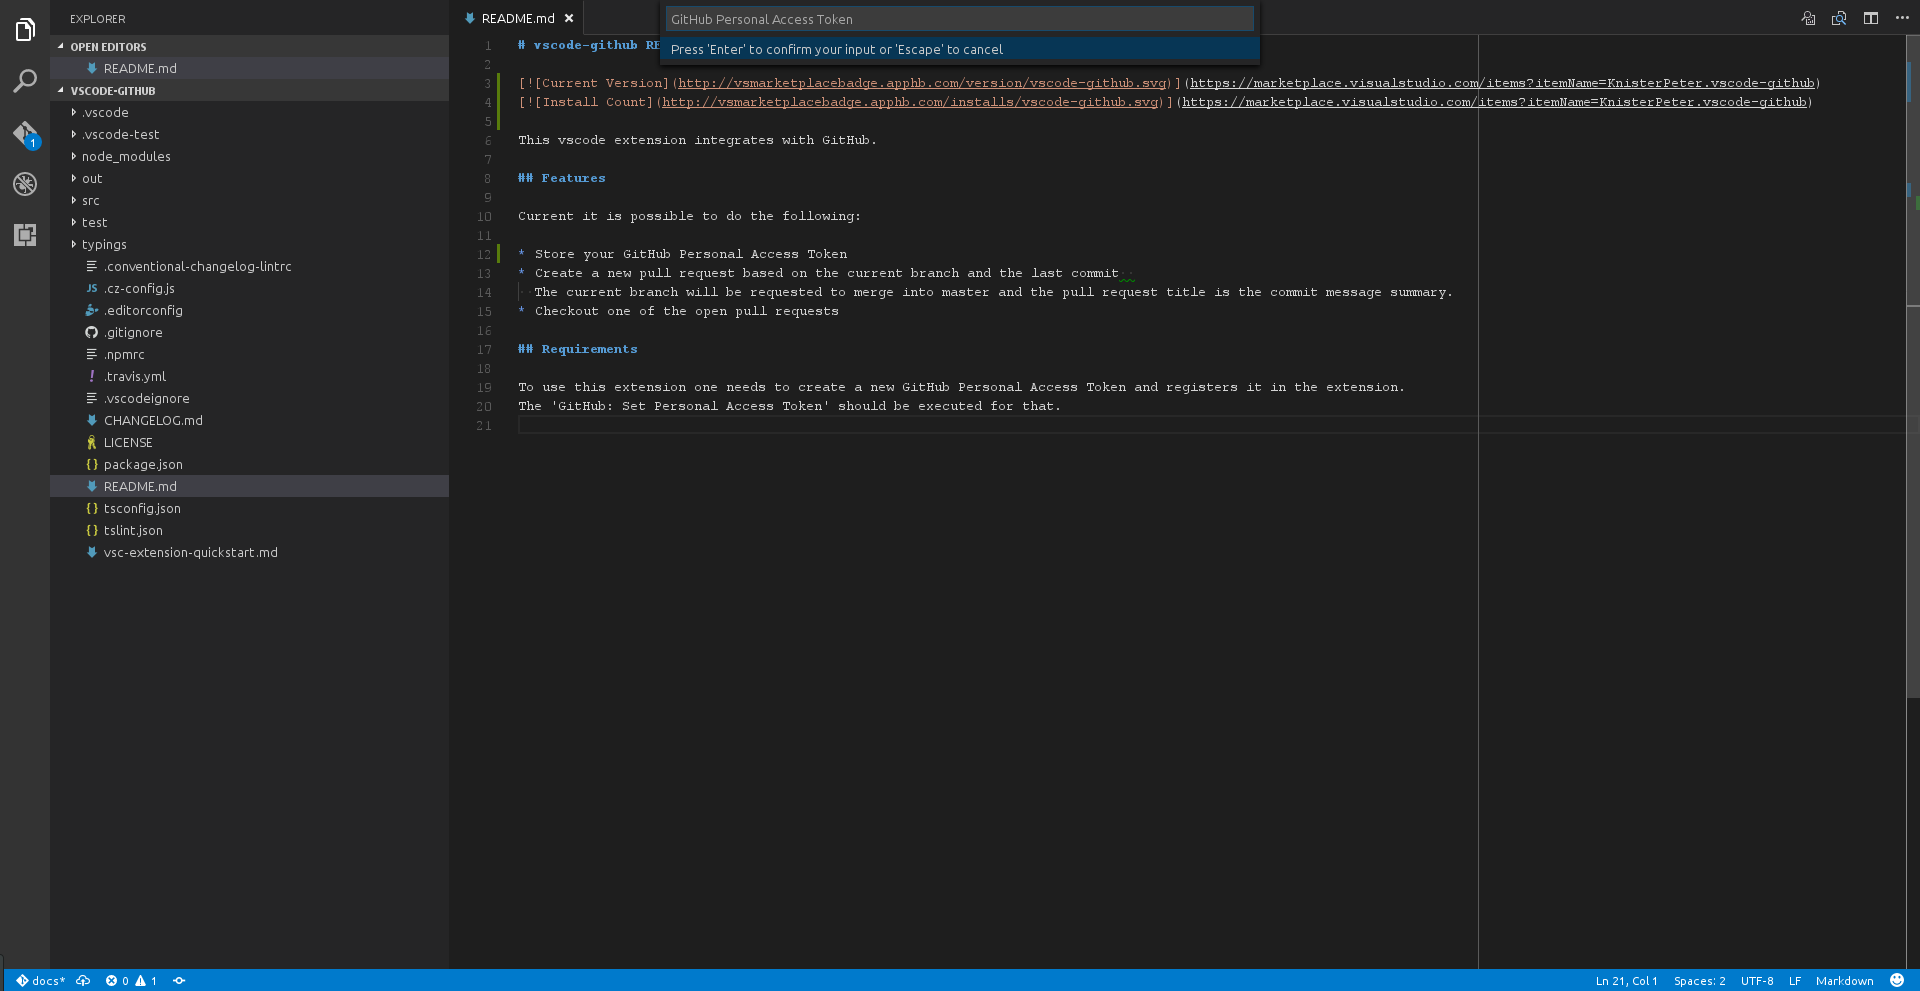Open the LICENSE file
1920x991 pixels.
(250, 442)
